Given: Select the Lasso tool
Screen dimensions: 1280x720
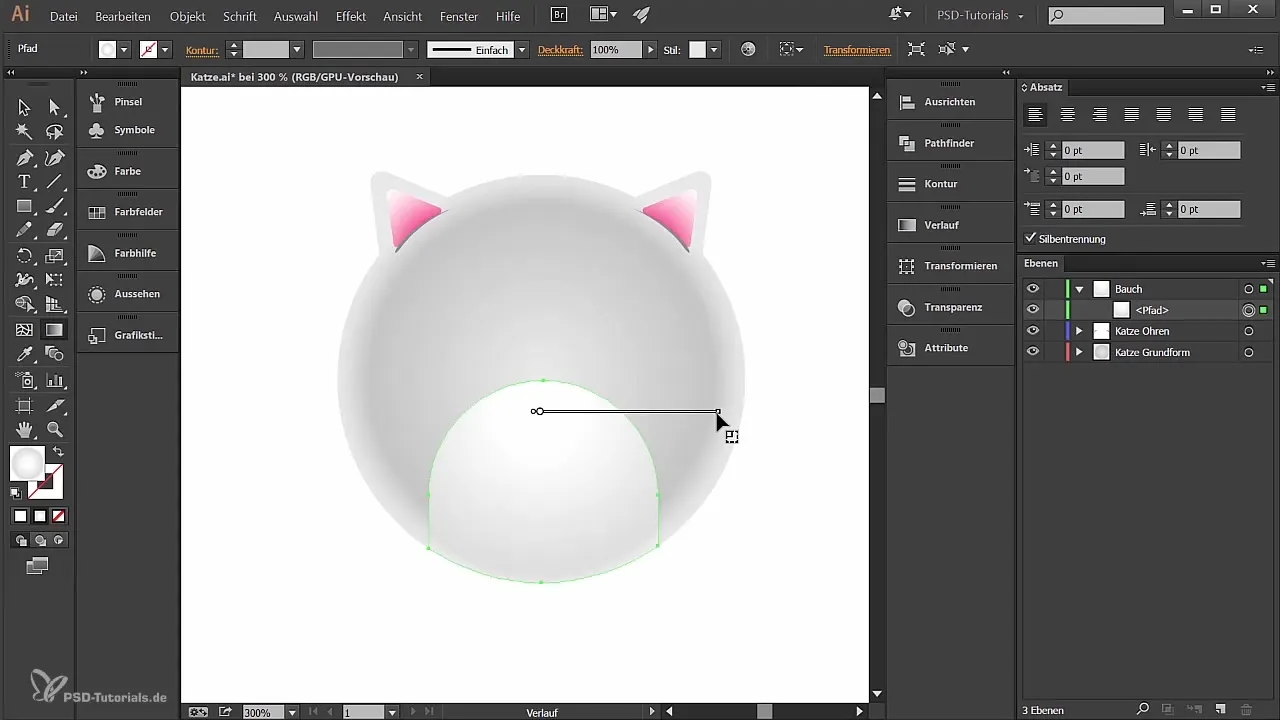Looking at the screenshot, I should click(x=55, y=132).
